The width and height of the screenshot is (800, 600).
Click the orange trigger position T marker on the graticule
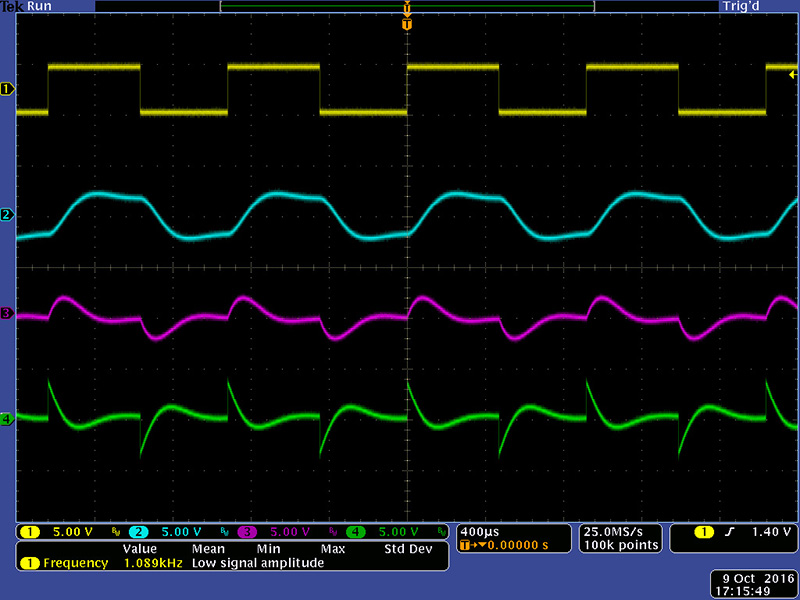(x=407, y=24)
